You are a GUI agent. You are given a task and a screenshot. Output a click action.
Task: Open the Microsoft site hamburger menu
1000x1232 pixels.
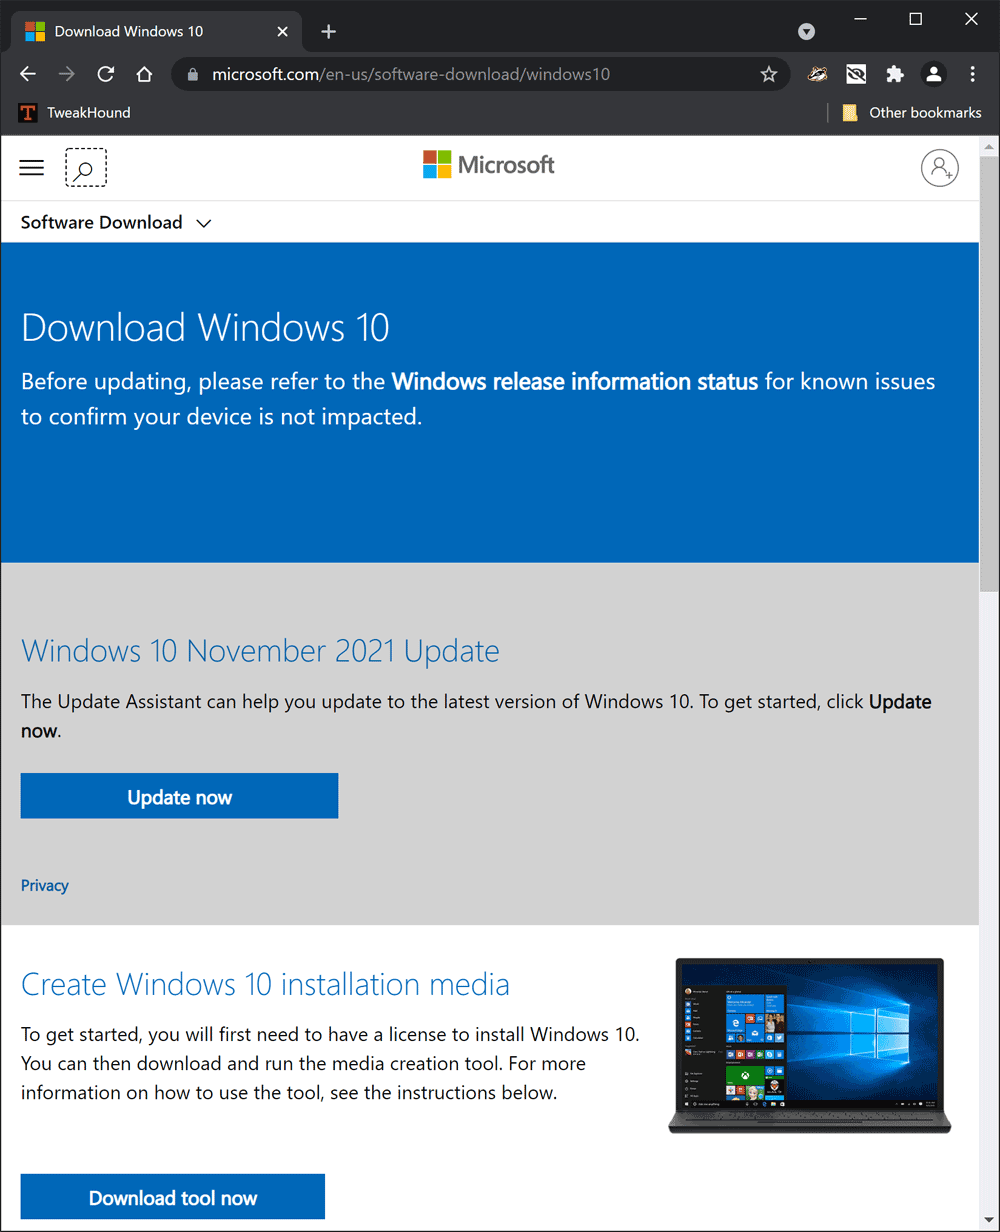click(32, 167)
